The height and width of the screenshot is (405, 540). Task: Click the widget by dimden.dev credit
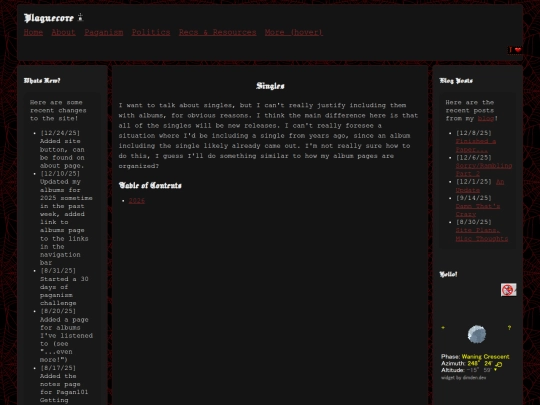[464, 378]
